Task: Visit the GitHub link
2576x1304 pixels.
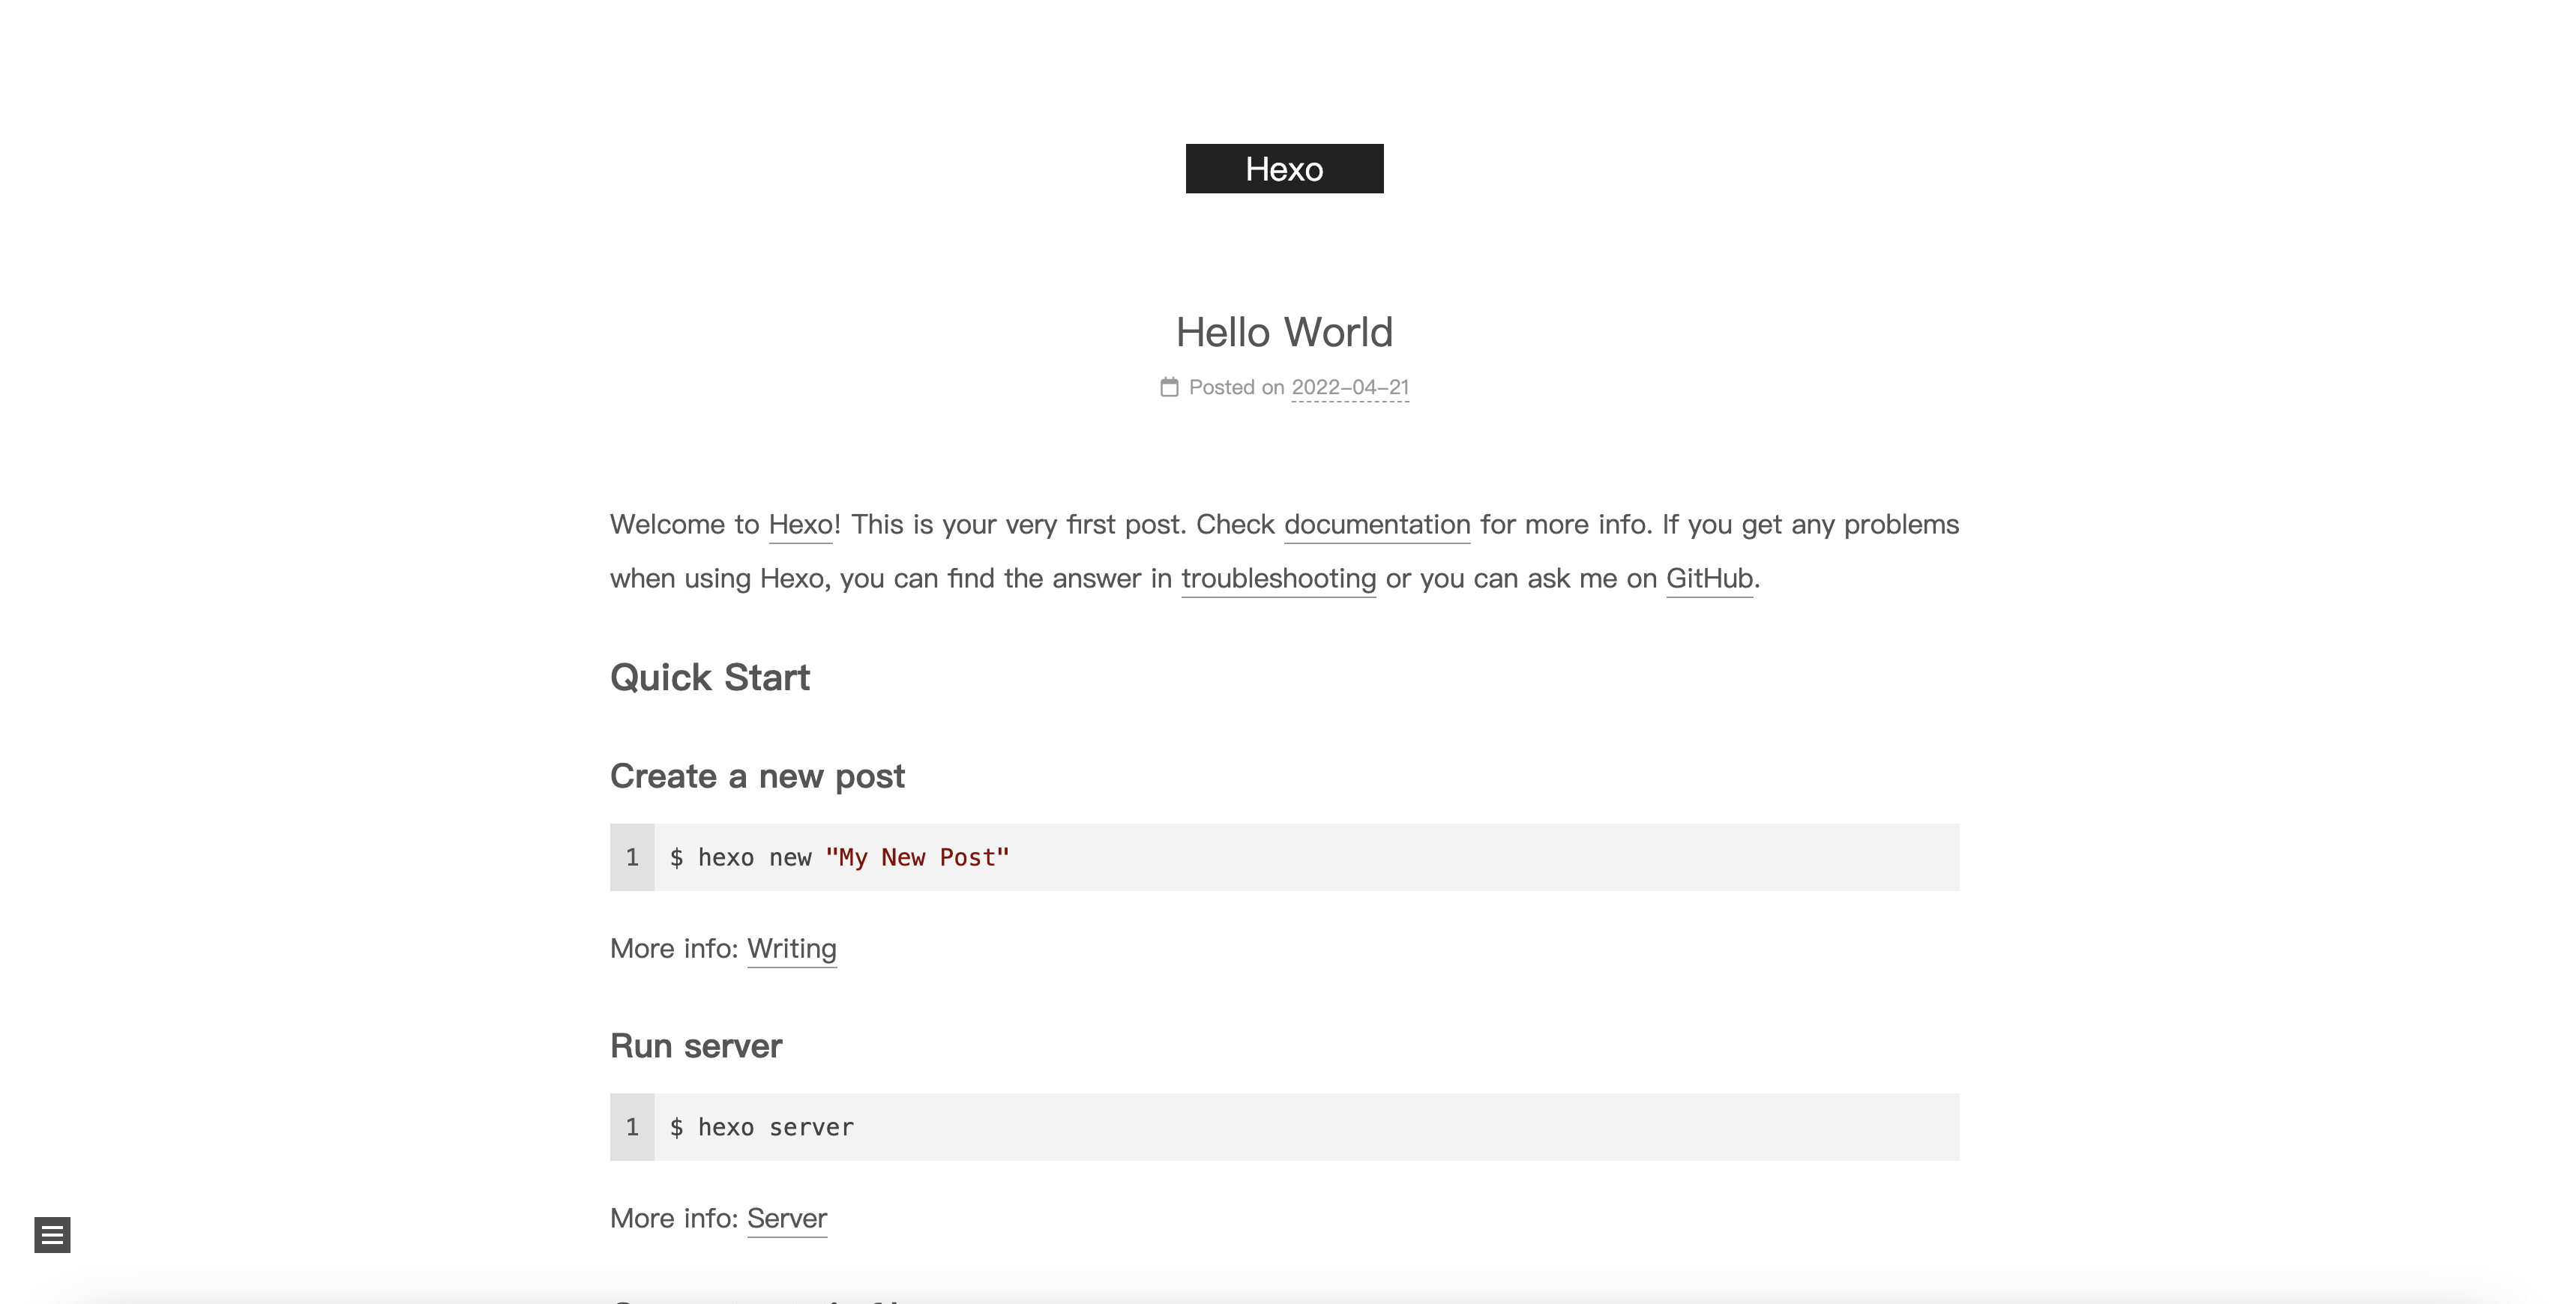Action: point(1709,579)
